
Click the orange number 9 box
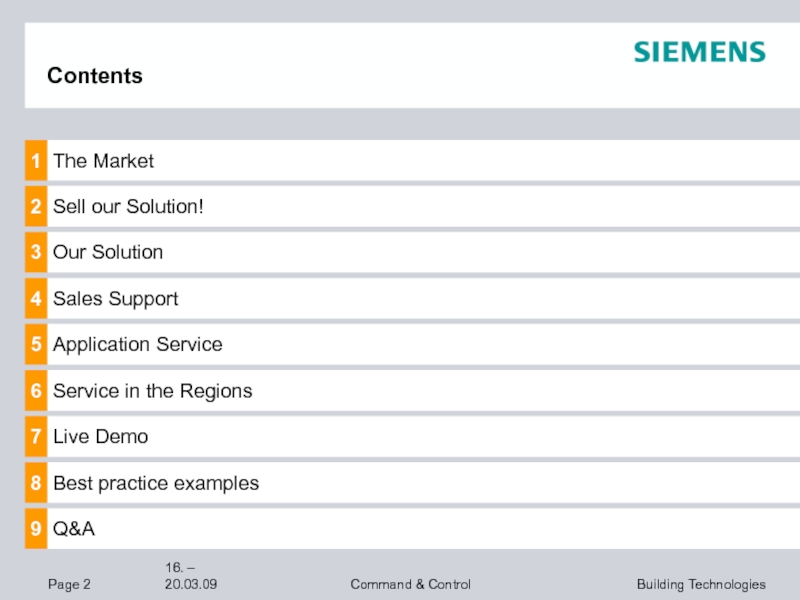coord(36,529)
